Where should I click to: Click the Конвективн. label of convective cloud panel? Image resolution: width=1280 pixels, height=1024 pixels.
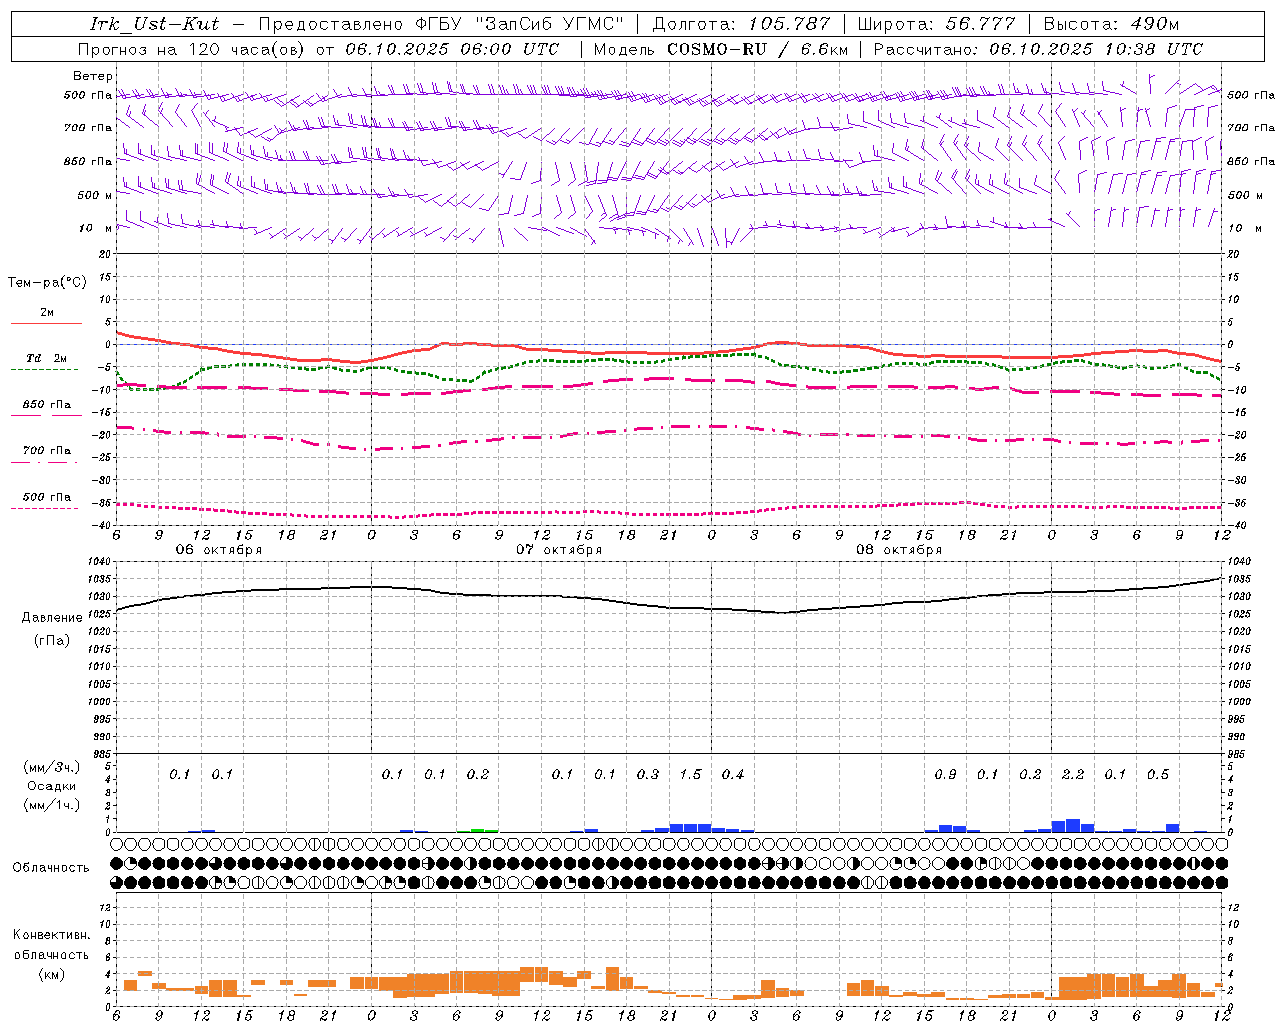point(51,935)
